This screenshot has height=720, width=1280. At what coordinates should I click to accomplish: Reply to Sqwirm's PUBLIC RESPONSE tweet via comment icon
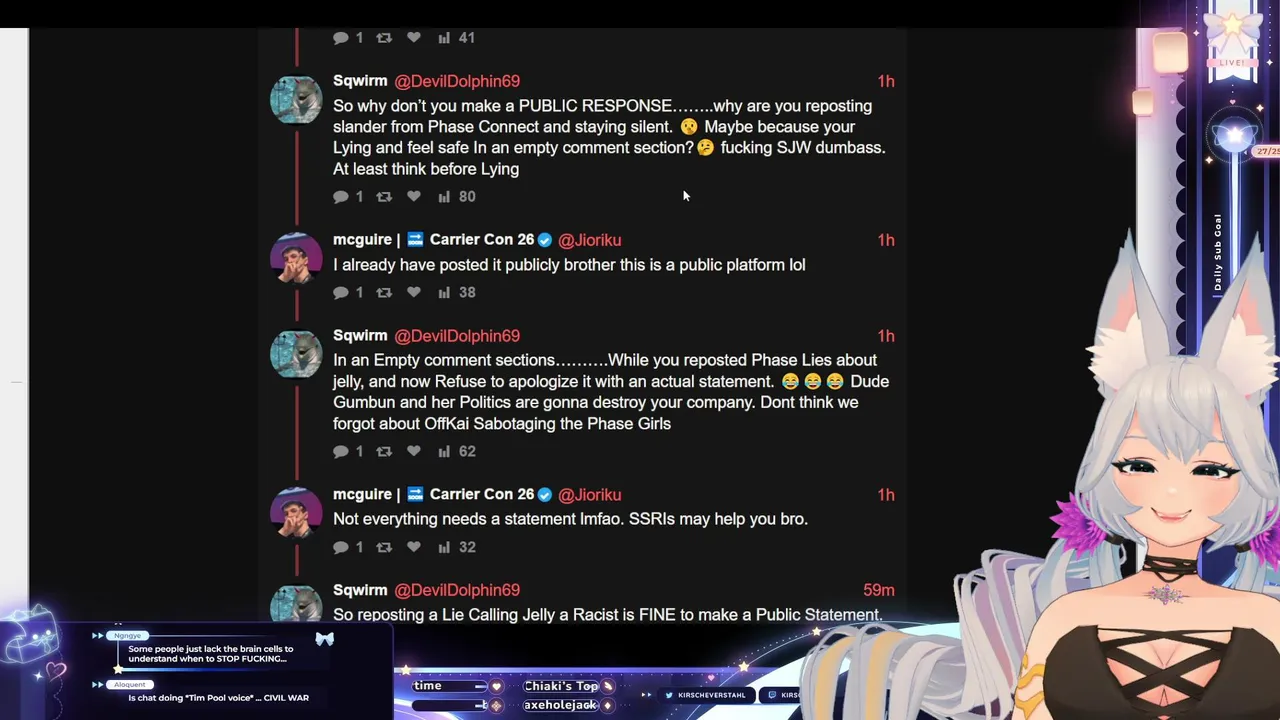(x=341, y=197)
